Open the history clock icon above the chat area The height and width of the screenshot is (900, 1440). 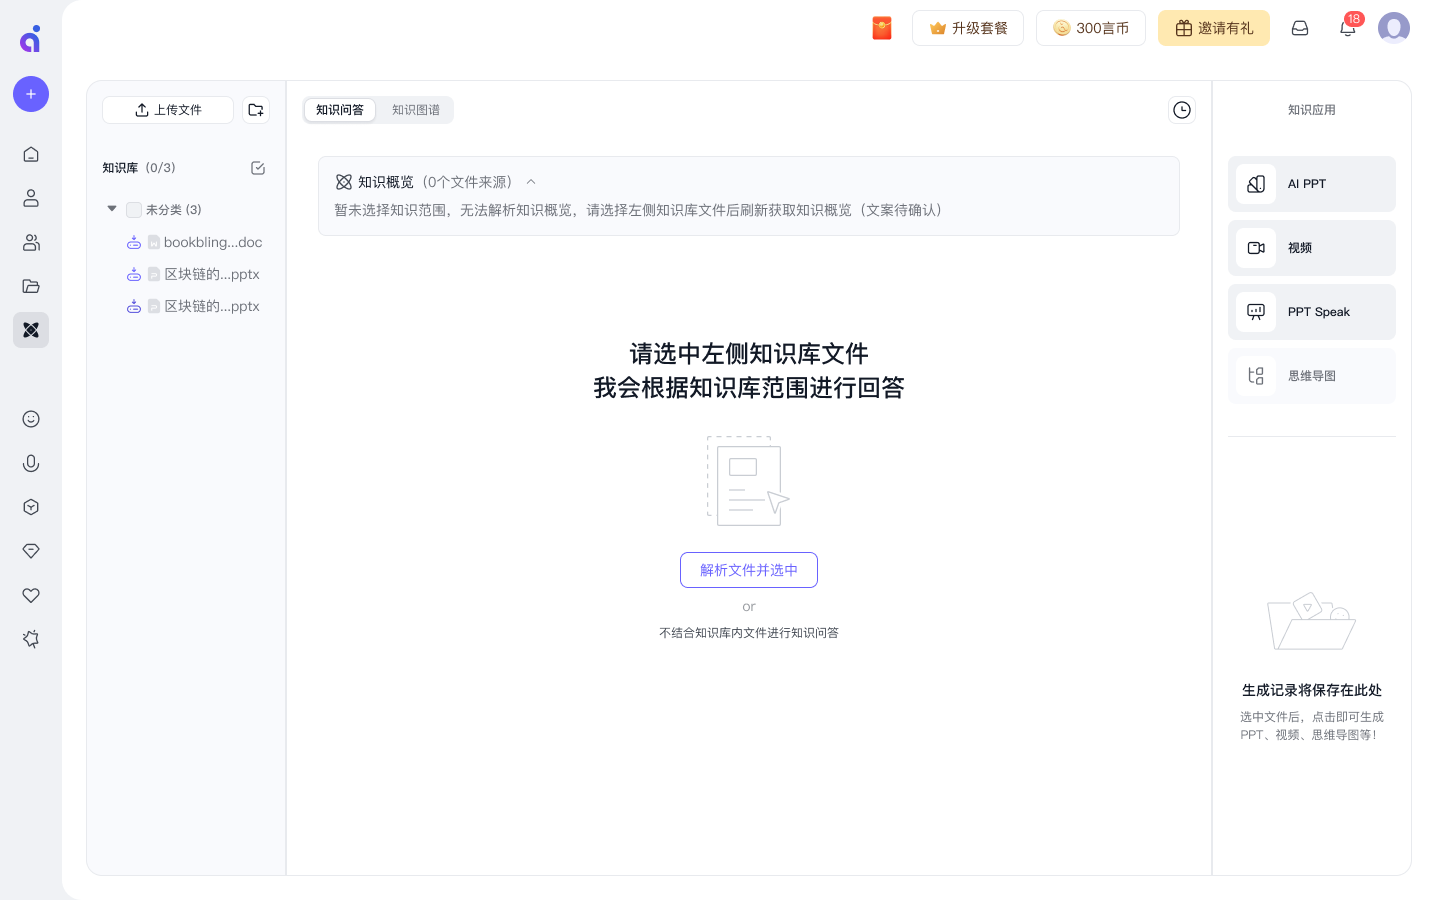tap(1182, 110)
